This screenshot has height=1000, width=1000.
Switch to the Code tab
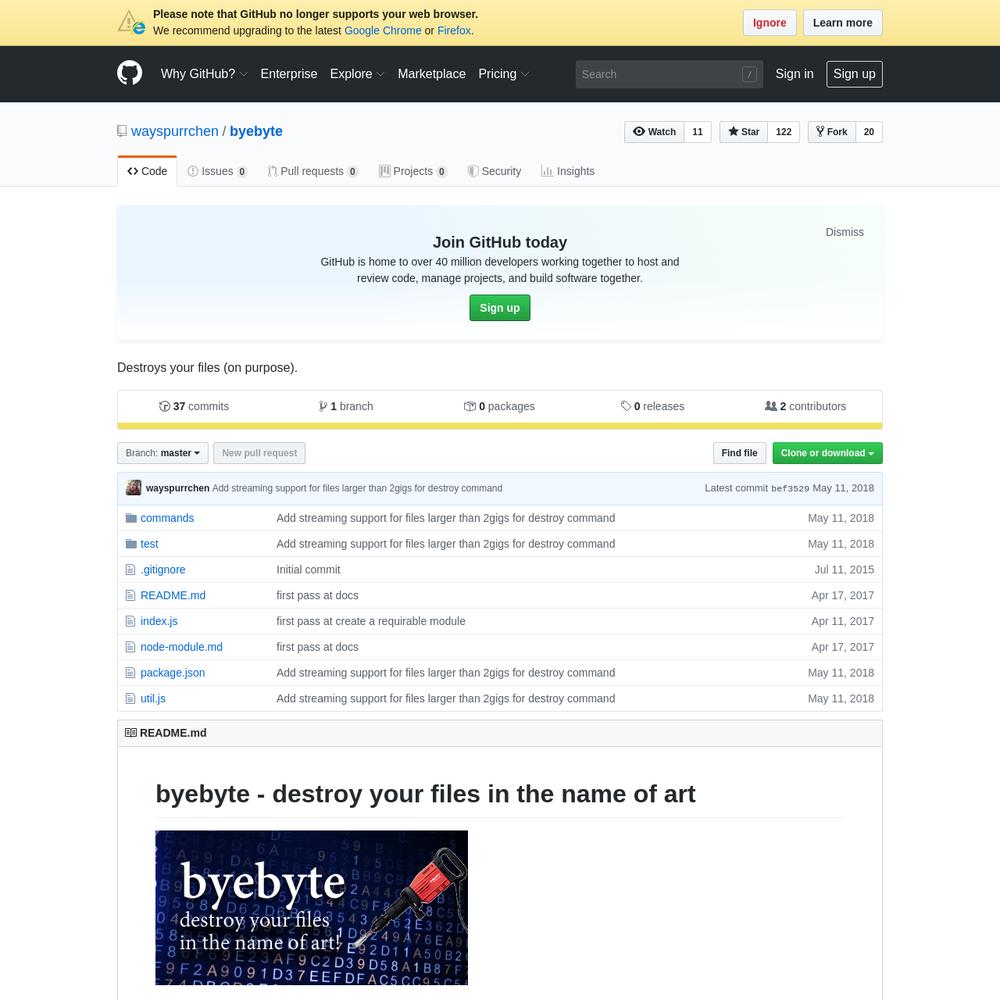point(147,171)
